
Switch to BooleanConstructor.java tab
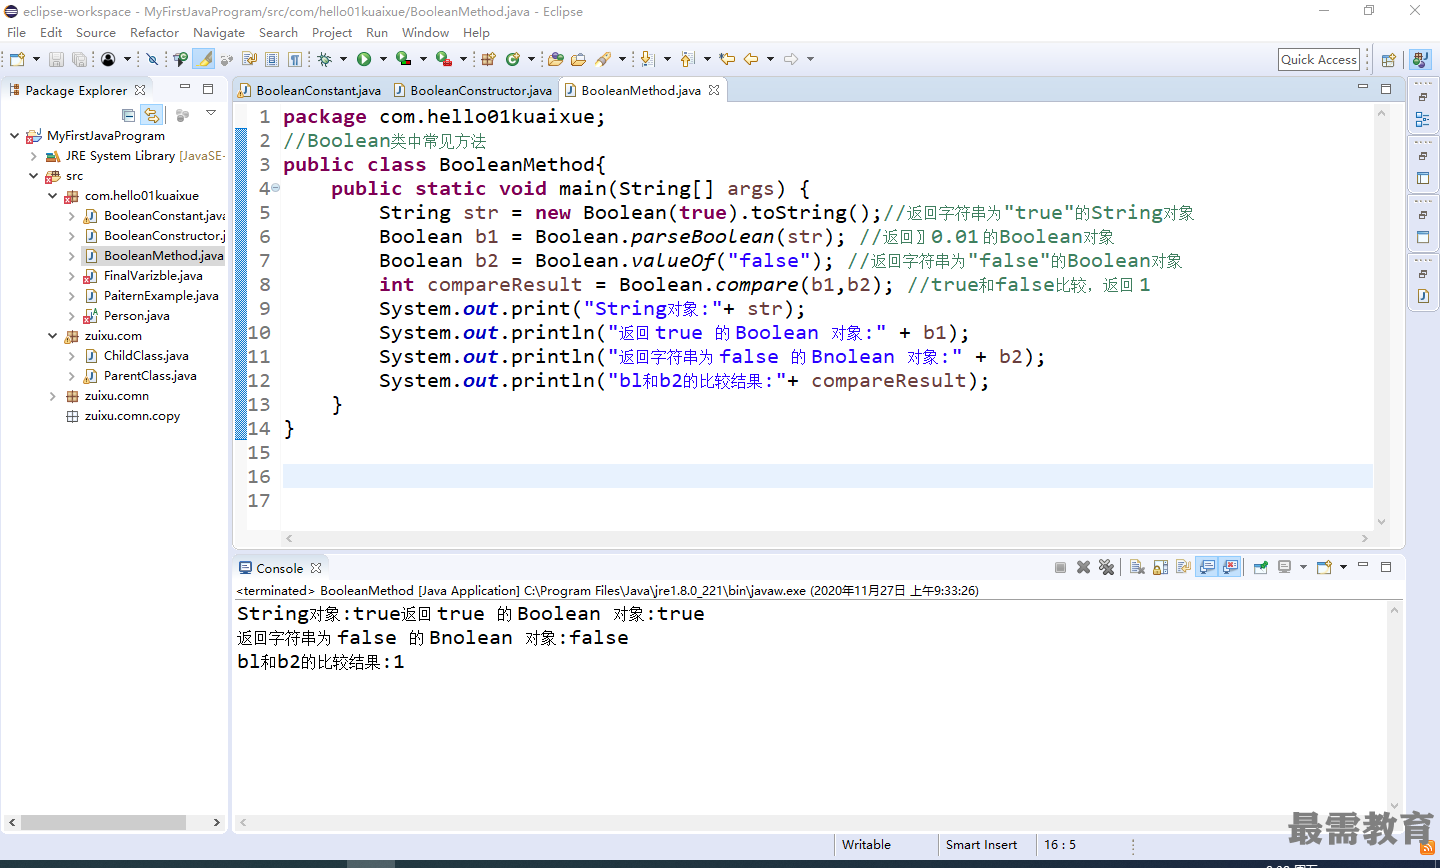pos(473,90)
